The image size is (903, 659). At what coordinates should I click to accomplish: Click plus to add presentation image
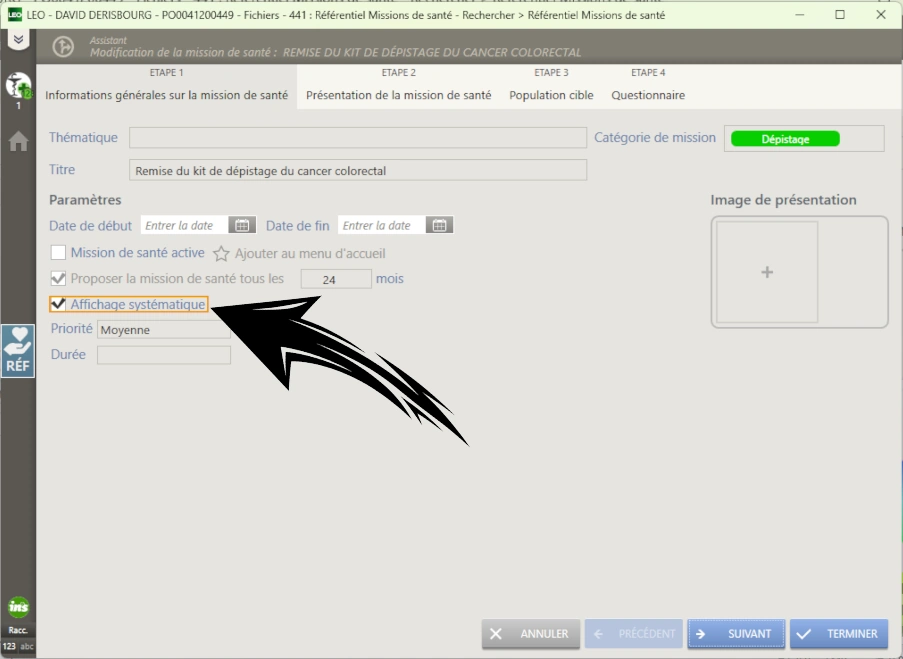[x=767, y=272]
